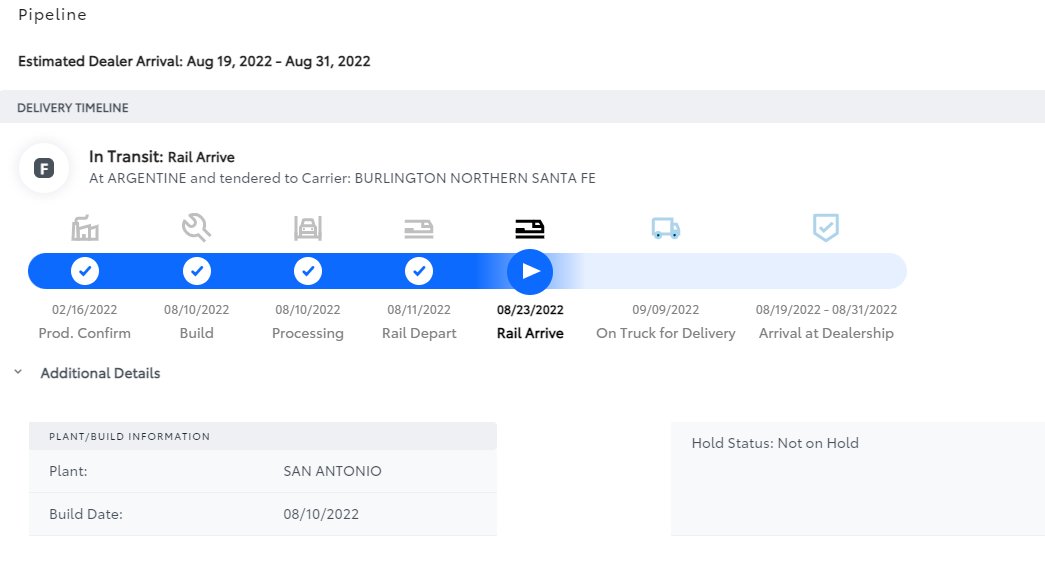Screen dimensions: 1045x566
Task: Click the 02/16/2022 date
Action: (85, 310)
